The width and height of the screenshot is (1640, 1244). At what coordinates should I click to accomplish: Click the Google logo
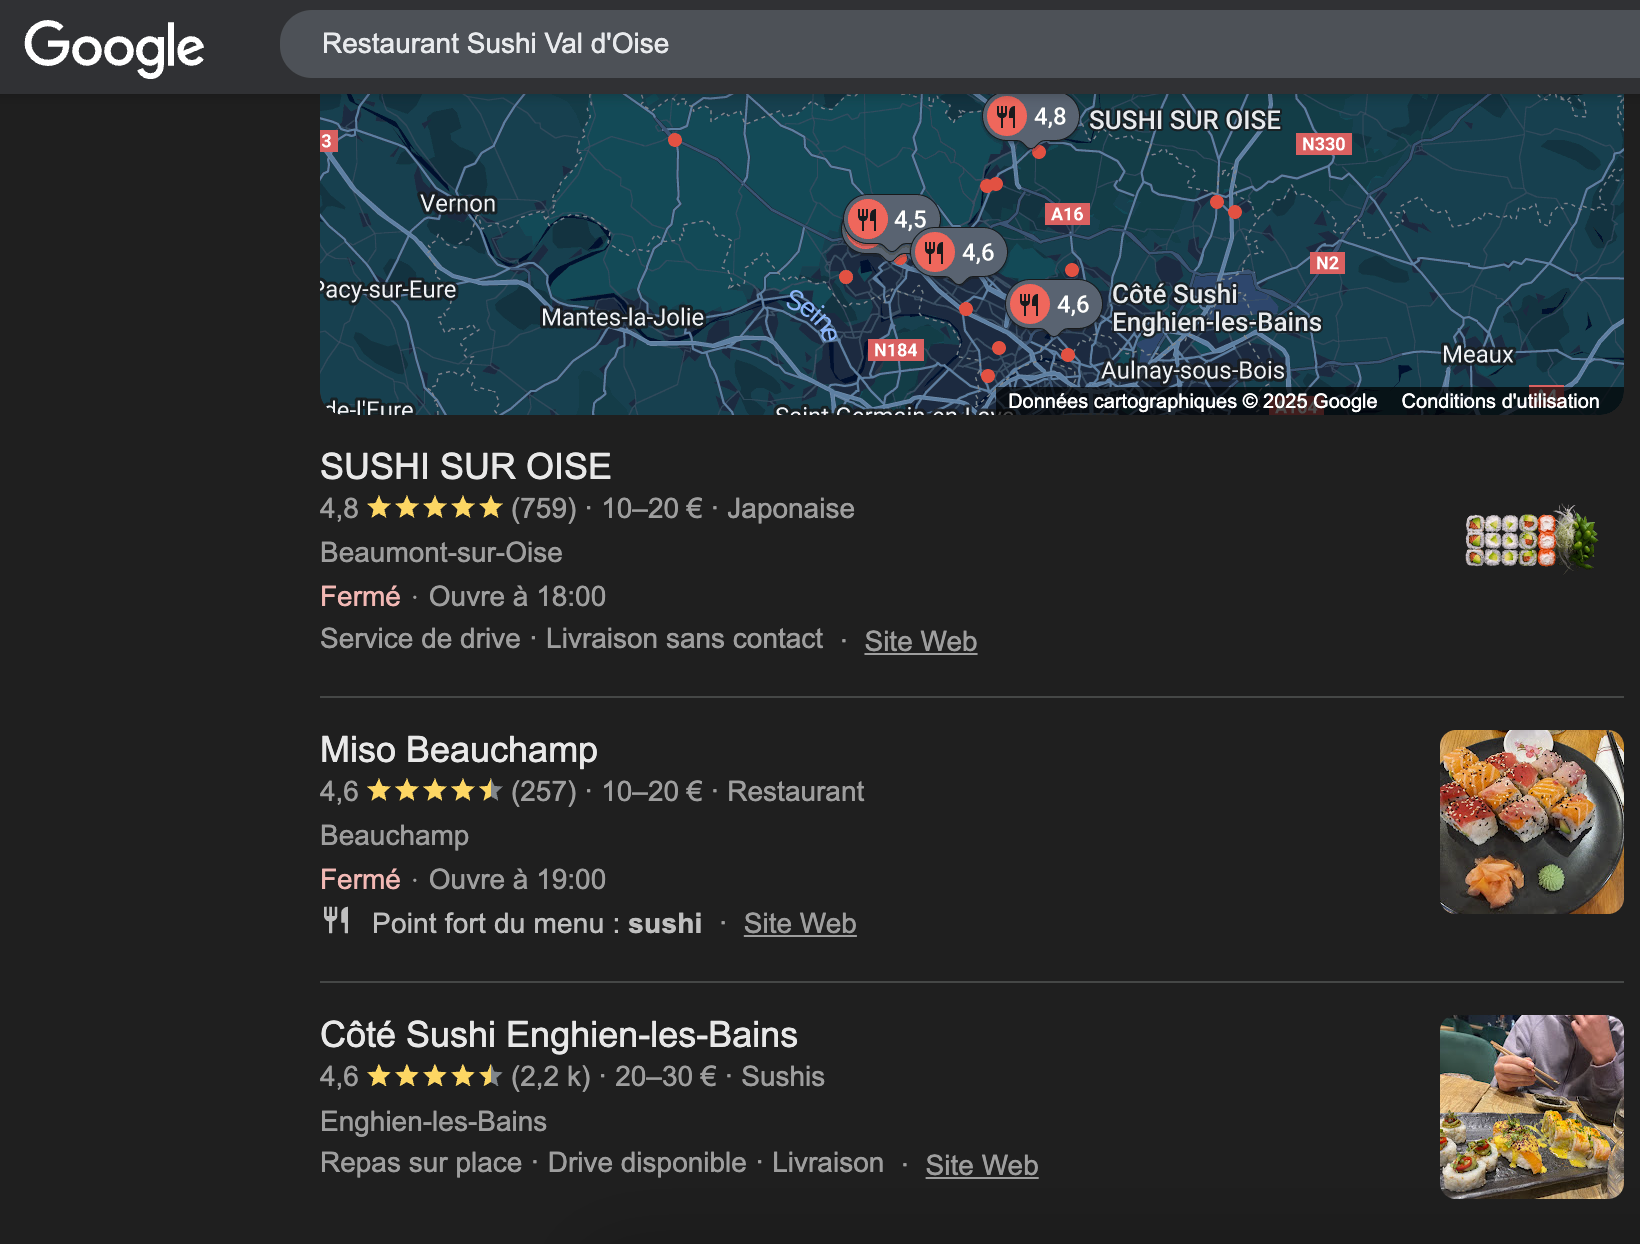click(x=114, y=47)
